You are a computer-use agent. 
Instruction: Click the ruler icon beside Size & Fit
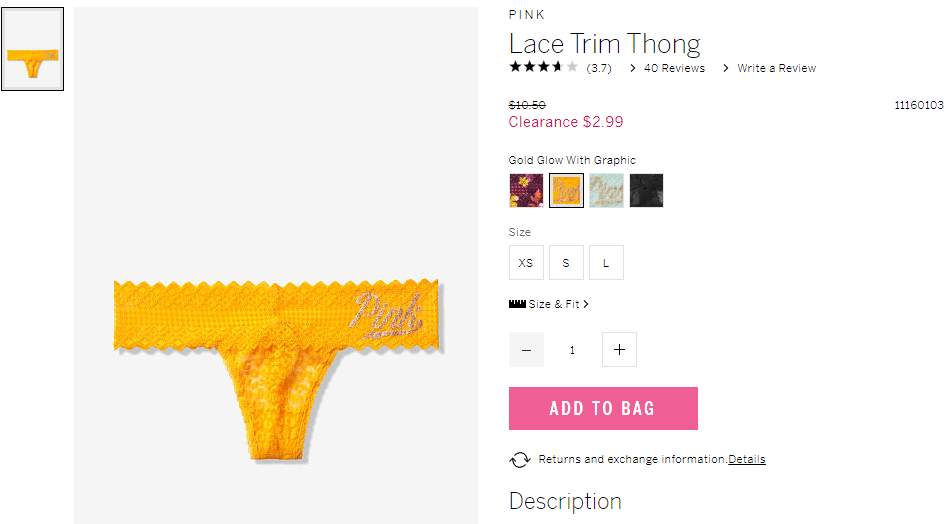517,304
